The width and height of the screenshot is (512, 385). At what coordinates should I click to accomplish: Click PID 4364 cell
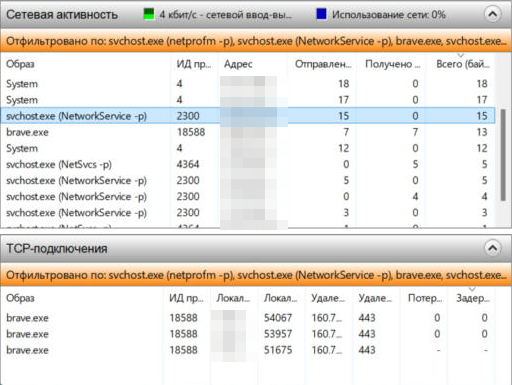click(188, 164)
